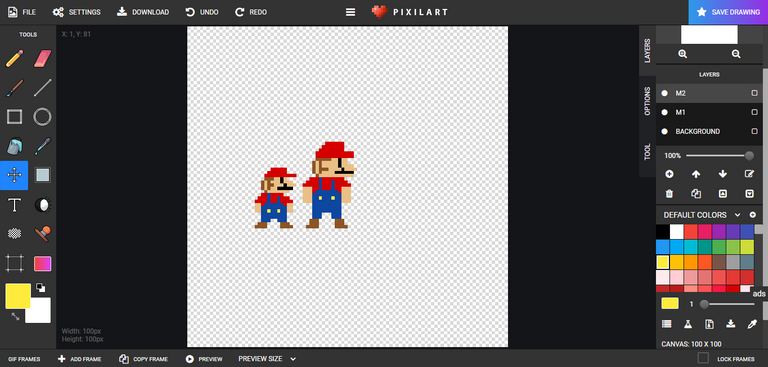Select the Rectangle shape tool

(14, 117)
